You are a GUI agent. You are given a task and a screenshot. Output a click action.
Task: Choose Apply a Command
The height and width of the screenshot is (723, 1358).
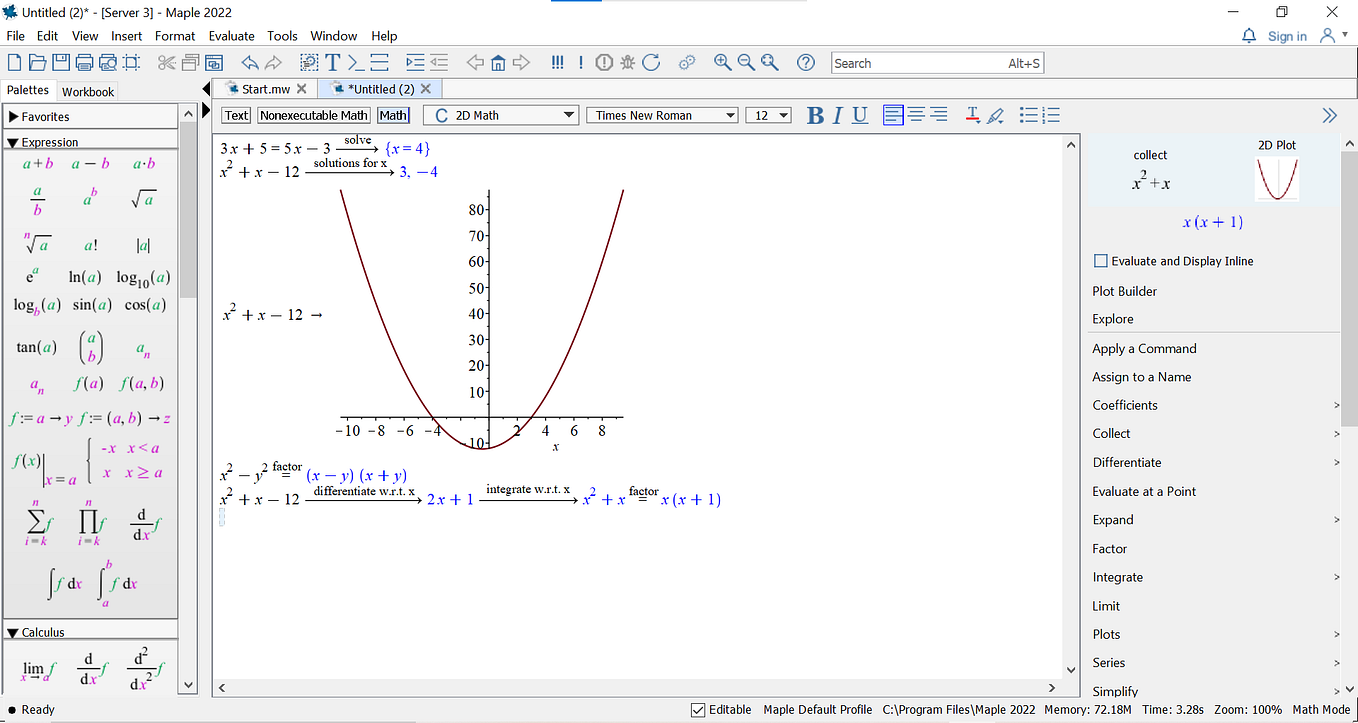click(x=1144, y=348)
